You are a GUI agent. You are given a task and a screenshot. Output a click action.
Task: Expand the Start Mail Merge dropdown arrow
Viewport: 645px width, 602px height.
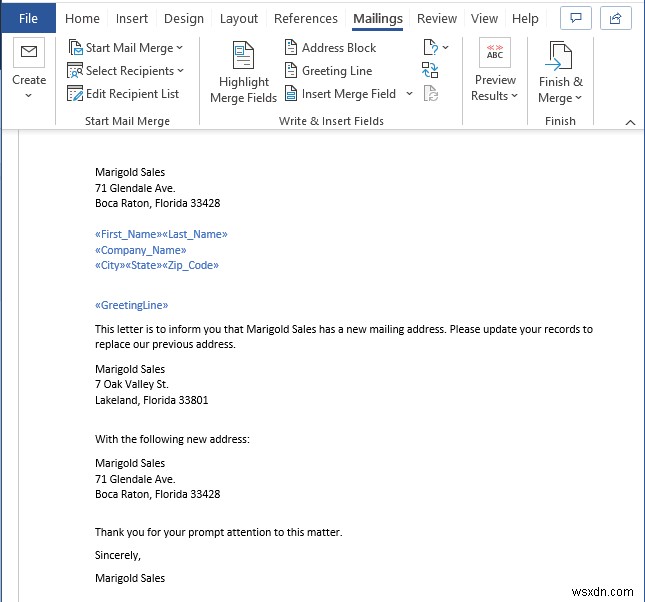pos(180,48)
